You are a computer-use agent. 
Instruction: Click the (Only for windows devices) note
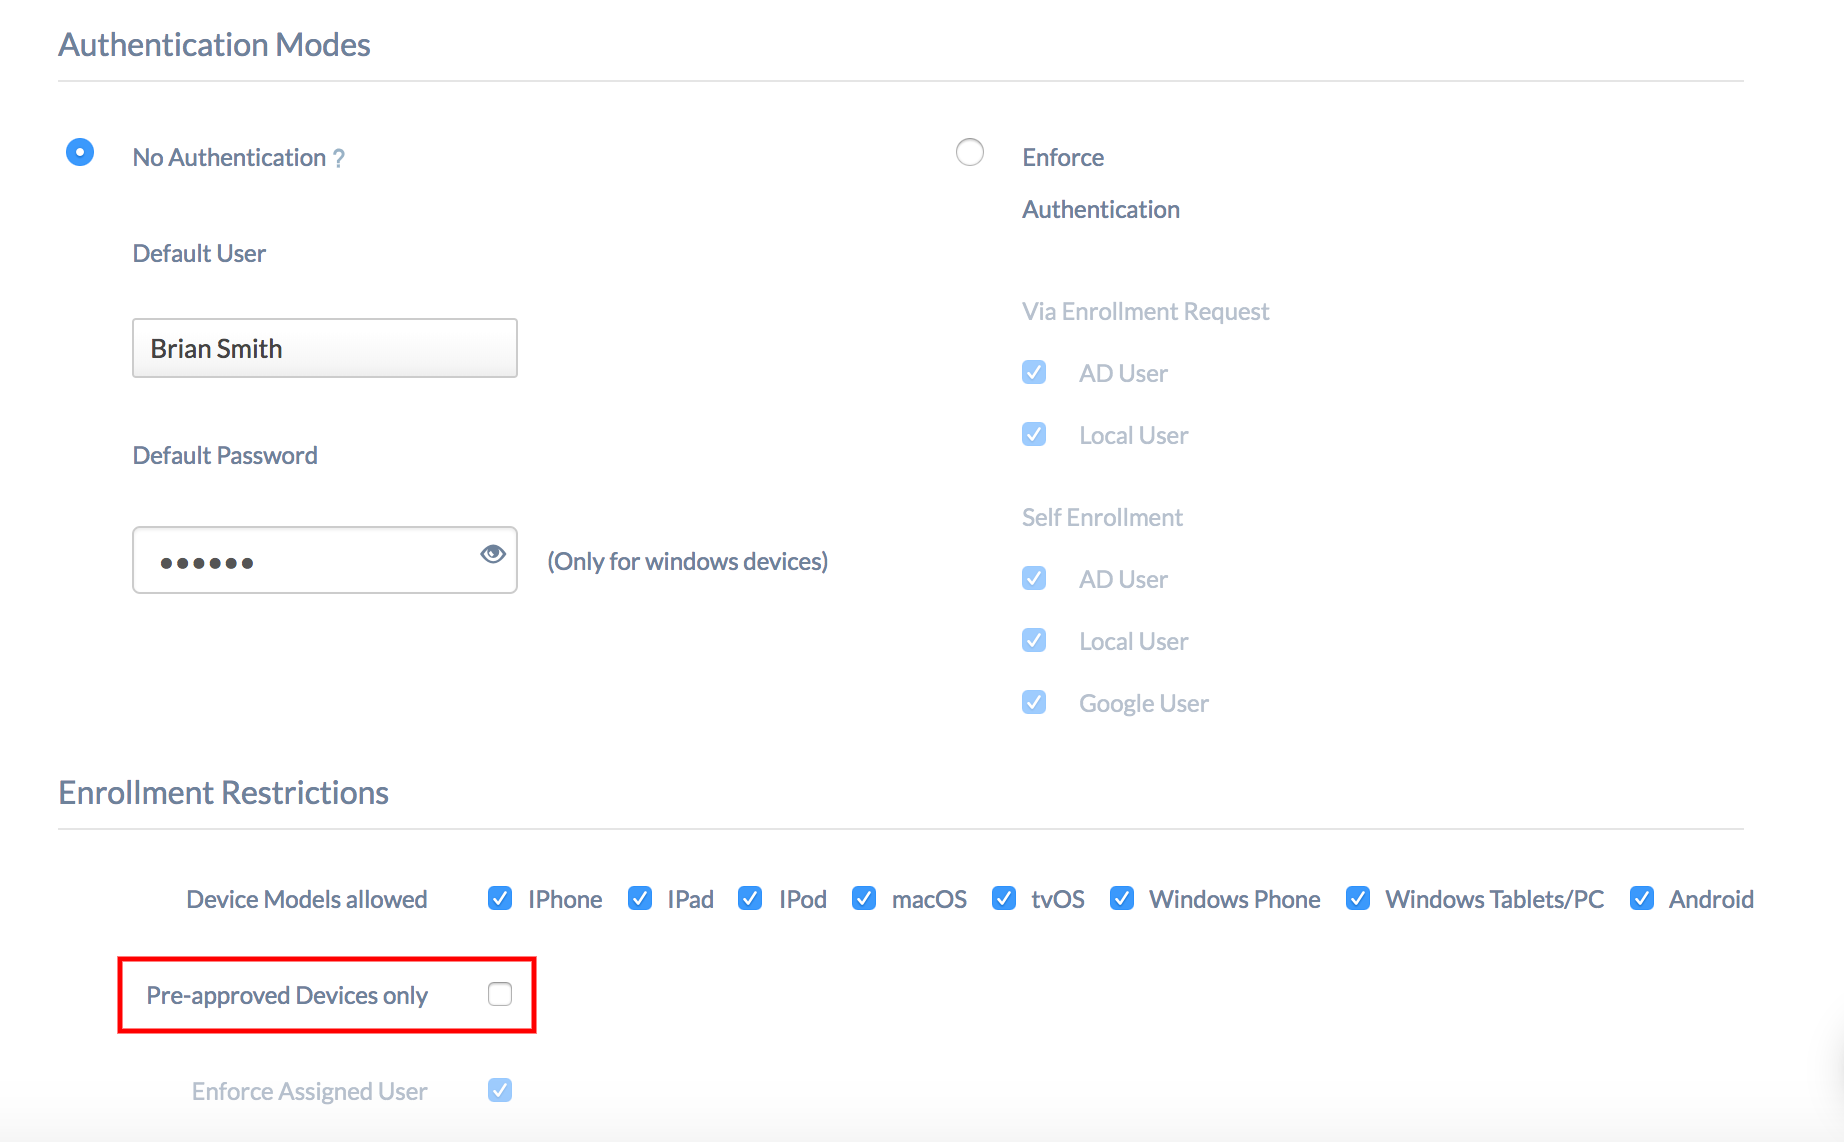tap(687, 562)
